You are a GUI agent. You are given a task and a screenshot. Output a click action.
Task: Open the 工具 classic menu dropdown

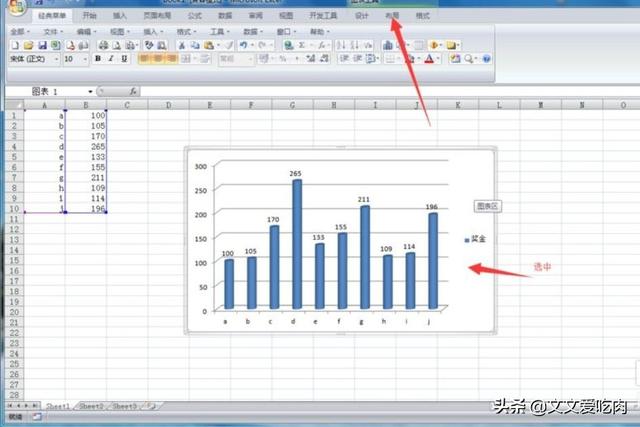(220, 31)
